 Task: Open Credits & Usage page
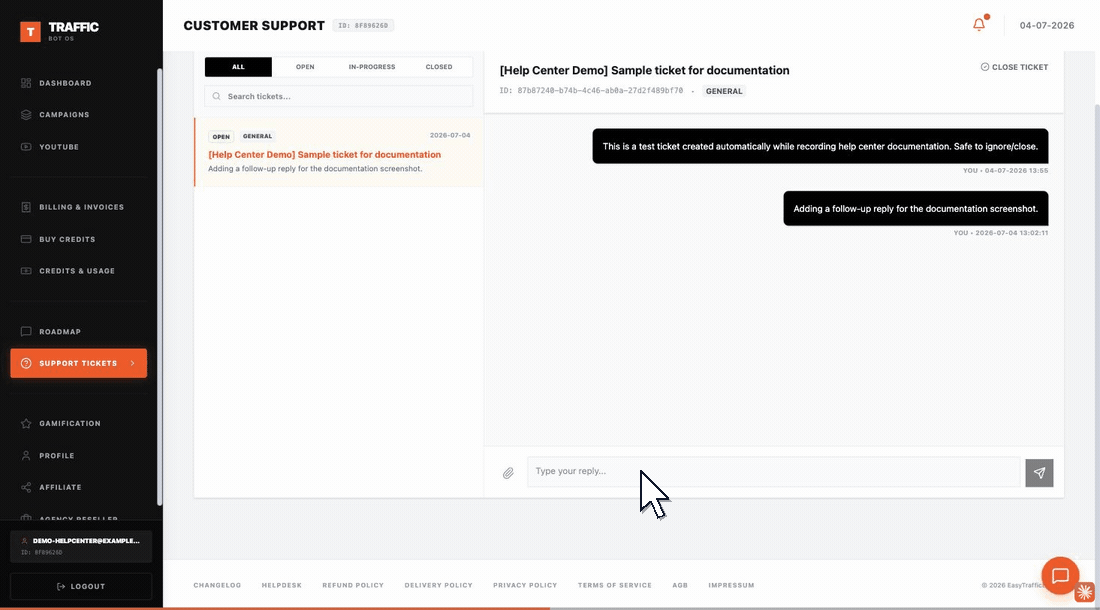tap(79, 271)
